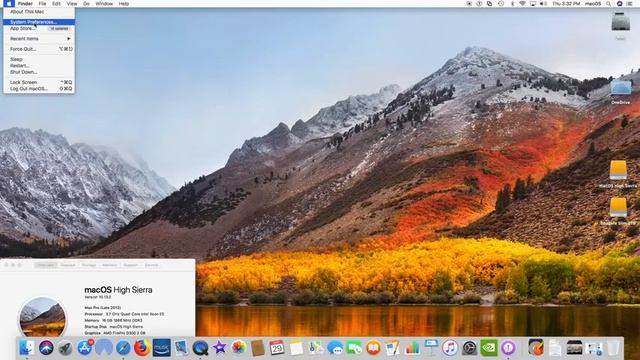Screen dimensions: 640x360
Task: Launch FaceTime from the Dock
Action: [x=354, y=348]
